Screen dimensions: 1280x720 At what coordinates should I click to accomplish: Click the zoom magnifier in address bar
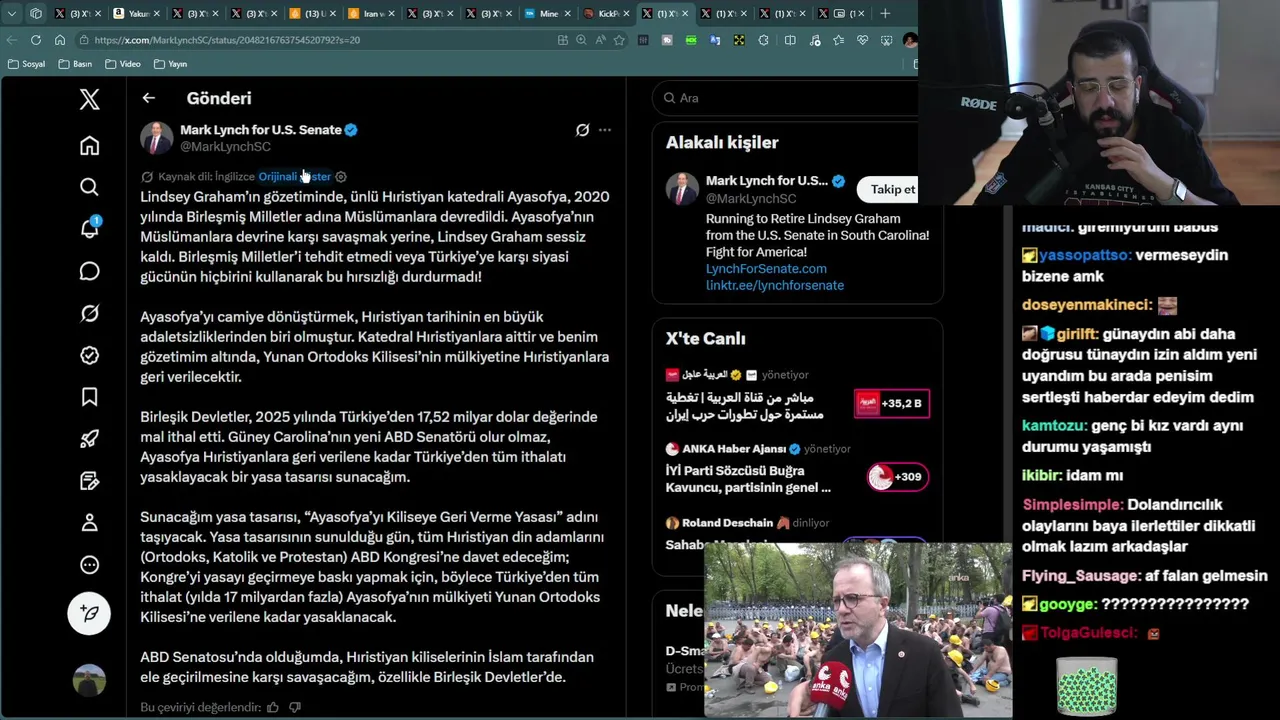[x=581, y=40]
